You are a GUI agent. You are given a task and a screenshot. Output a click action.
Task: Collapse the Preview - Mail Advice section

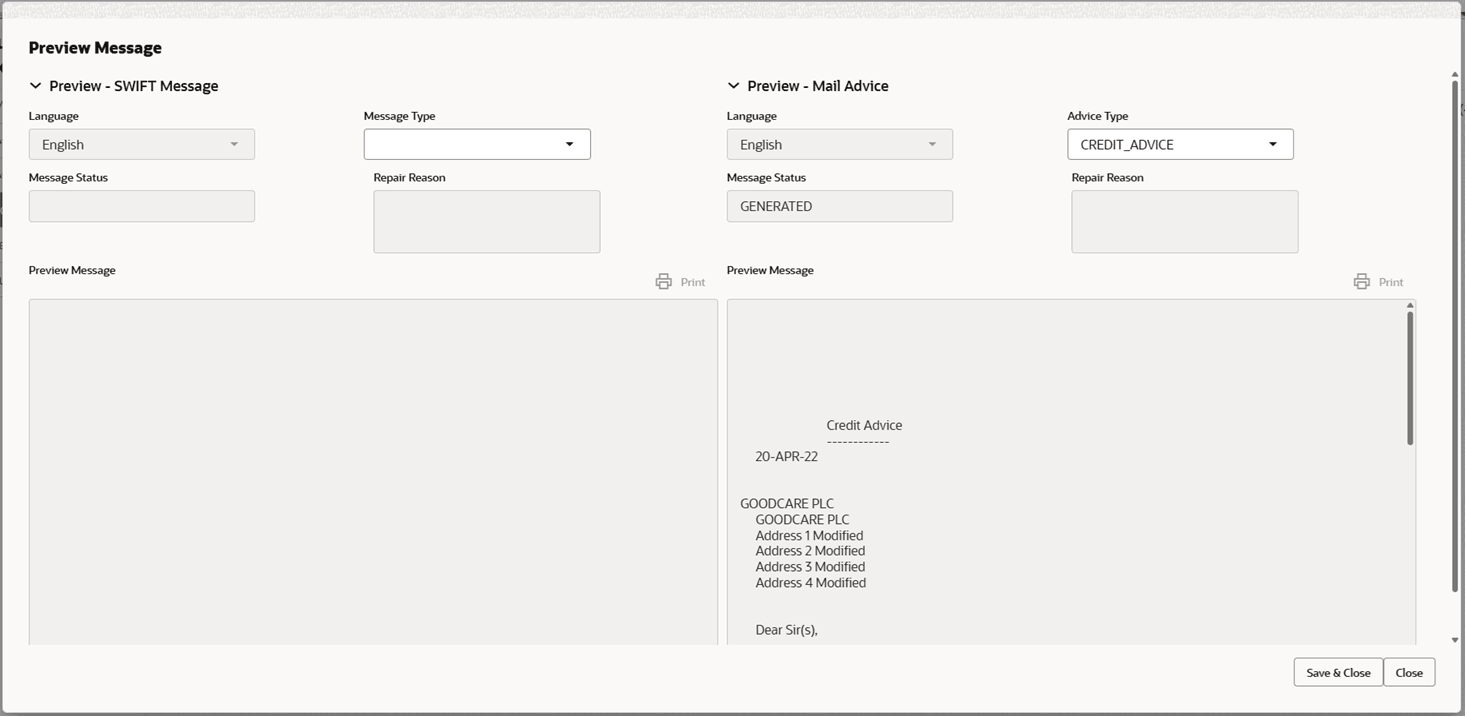click(734, 86)
